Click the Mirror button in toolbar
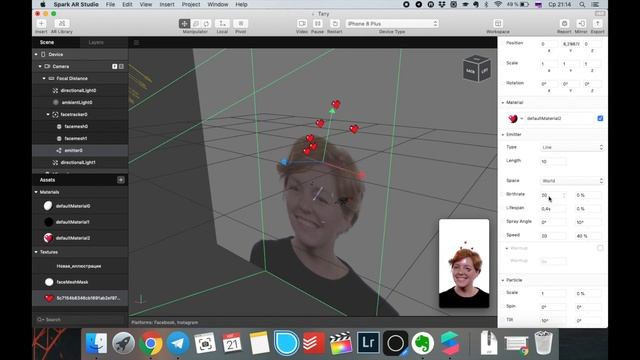The width and height of the screenshot is (640, 360). click(581, 23)
